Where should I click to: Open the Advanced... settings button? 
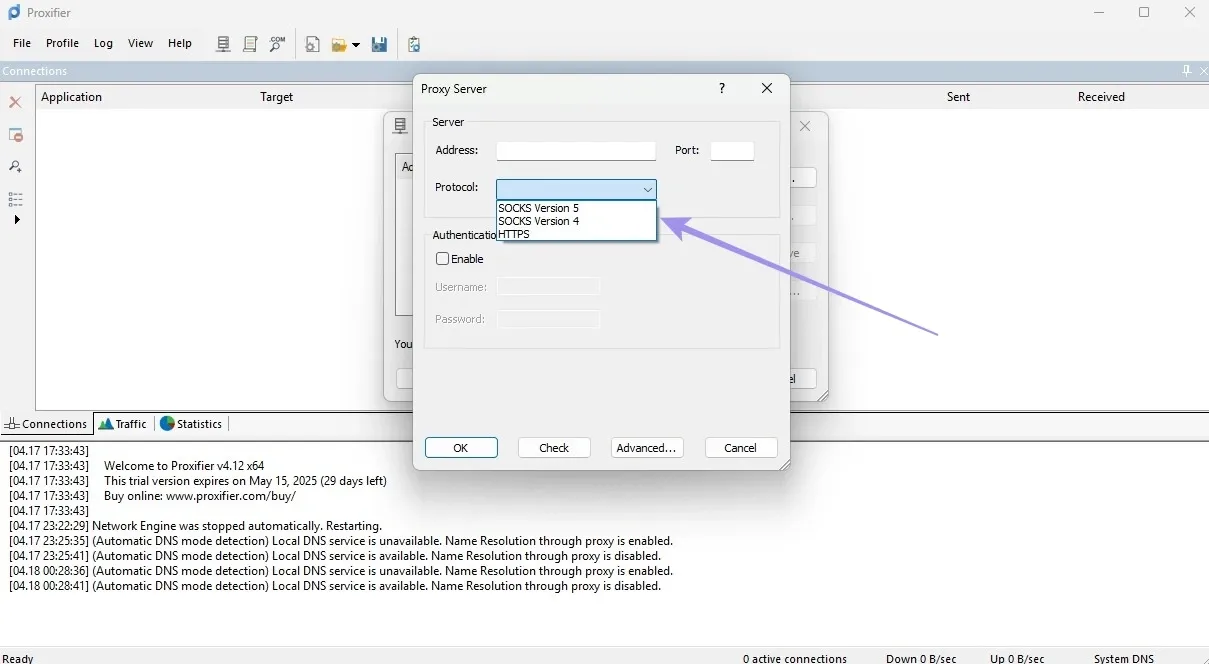[x=647, y=448]
